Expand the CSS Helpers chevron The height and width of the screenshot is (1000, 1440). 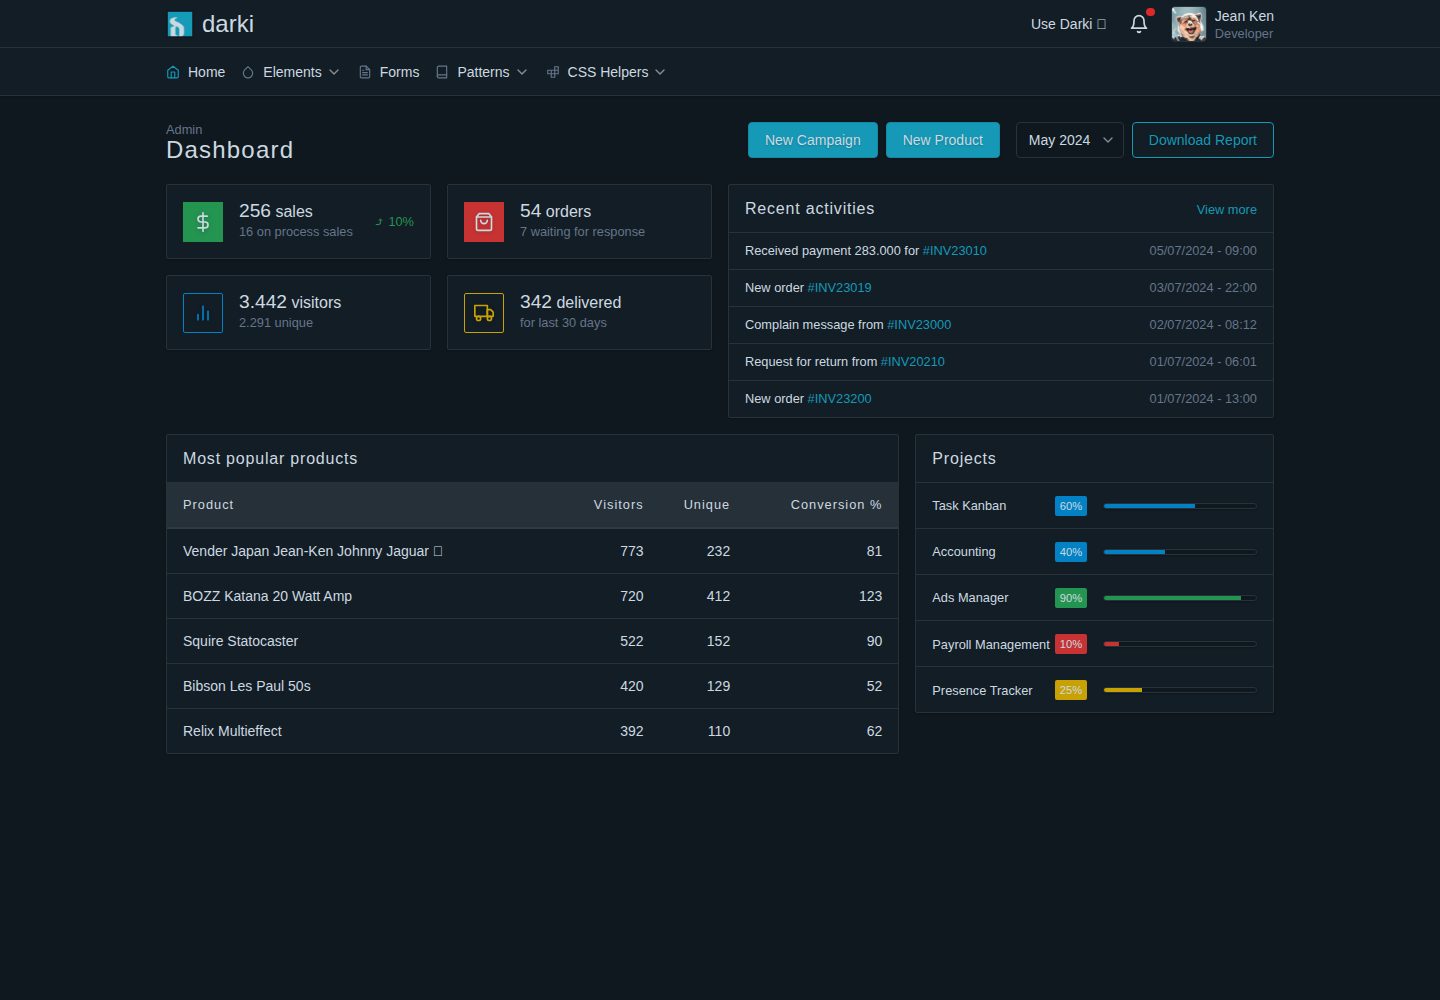click(x=660, y=72)
